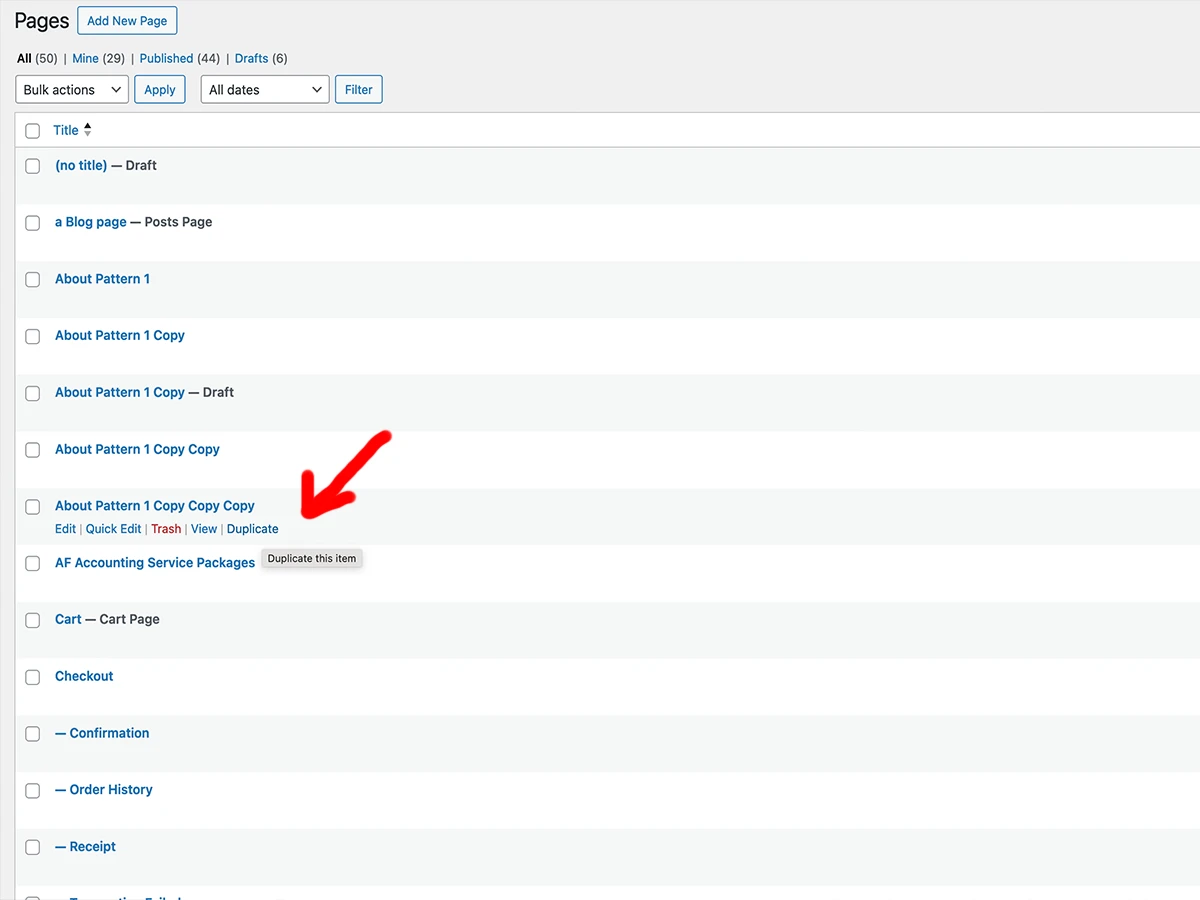This screenshot has height=900, width=1200.
Task: Open the Bulk actions dropdown
Action: 72,90
